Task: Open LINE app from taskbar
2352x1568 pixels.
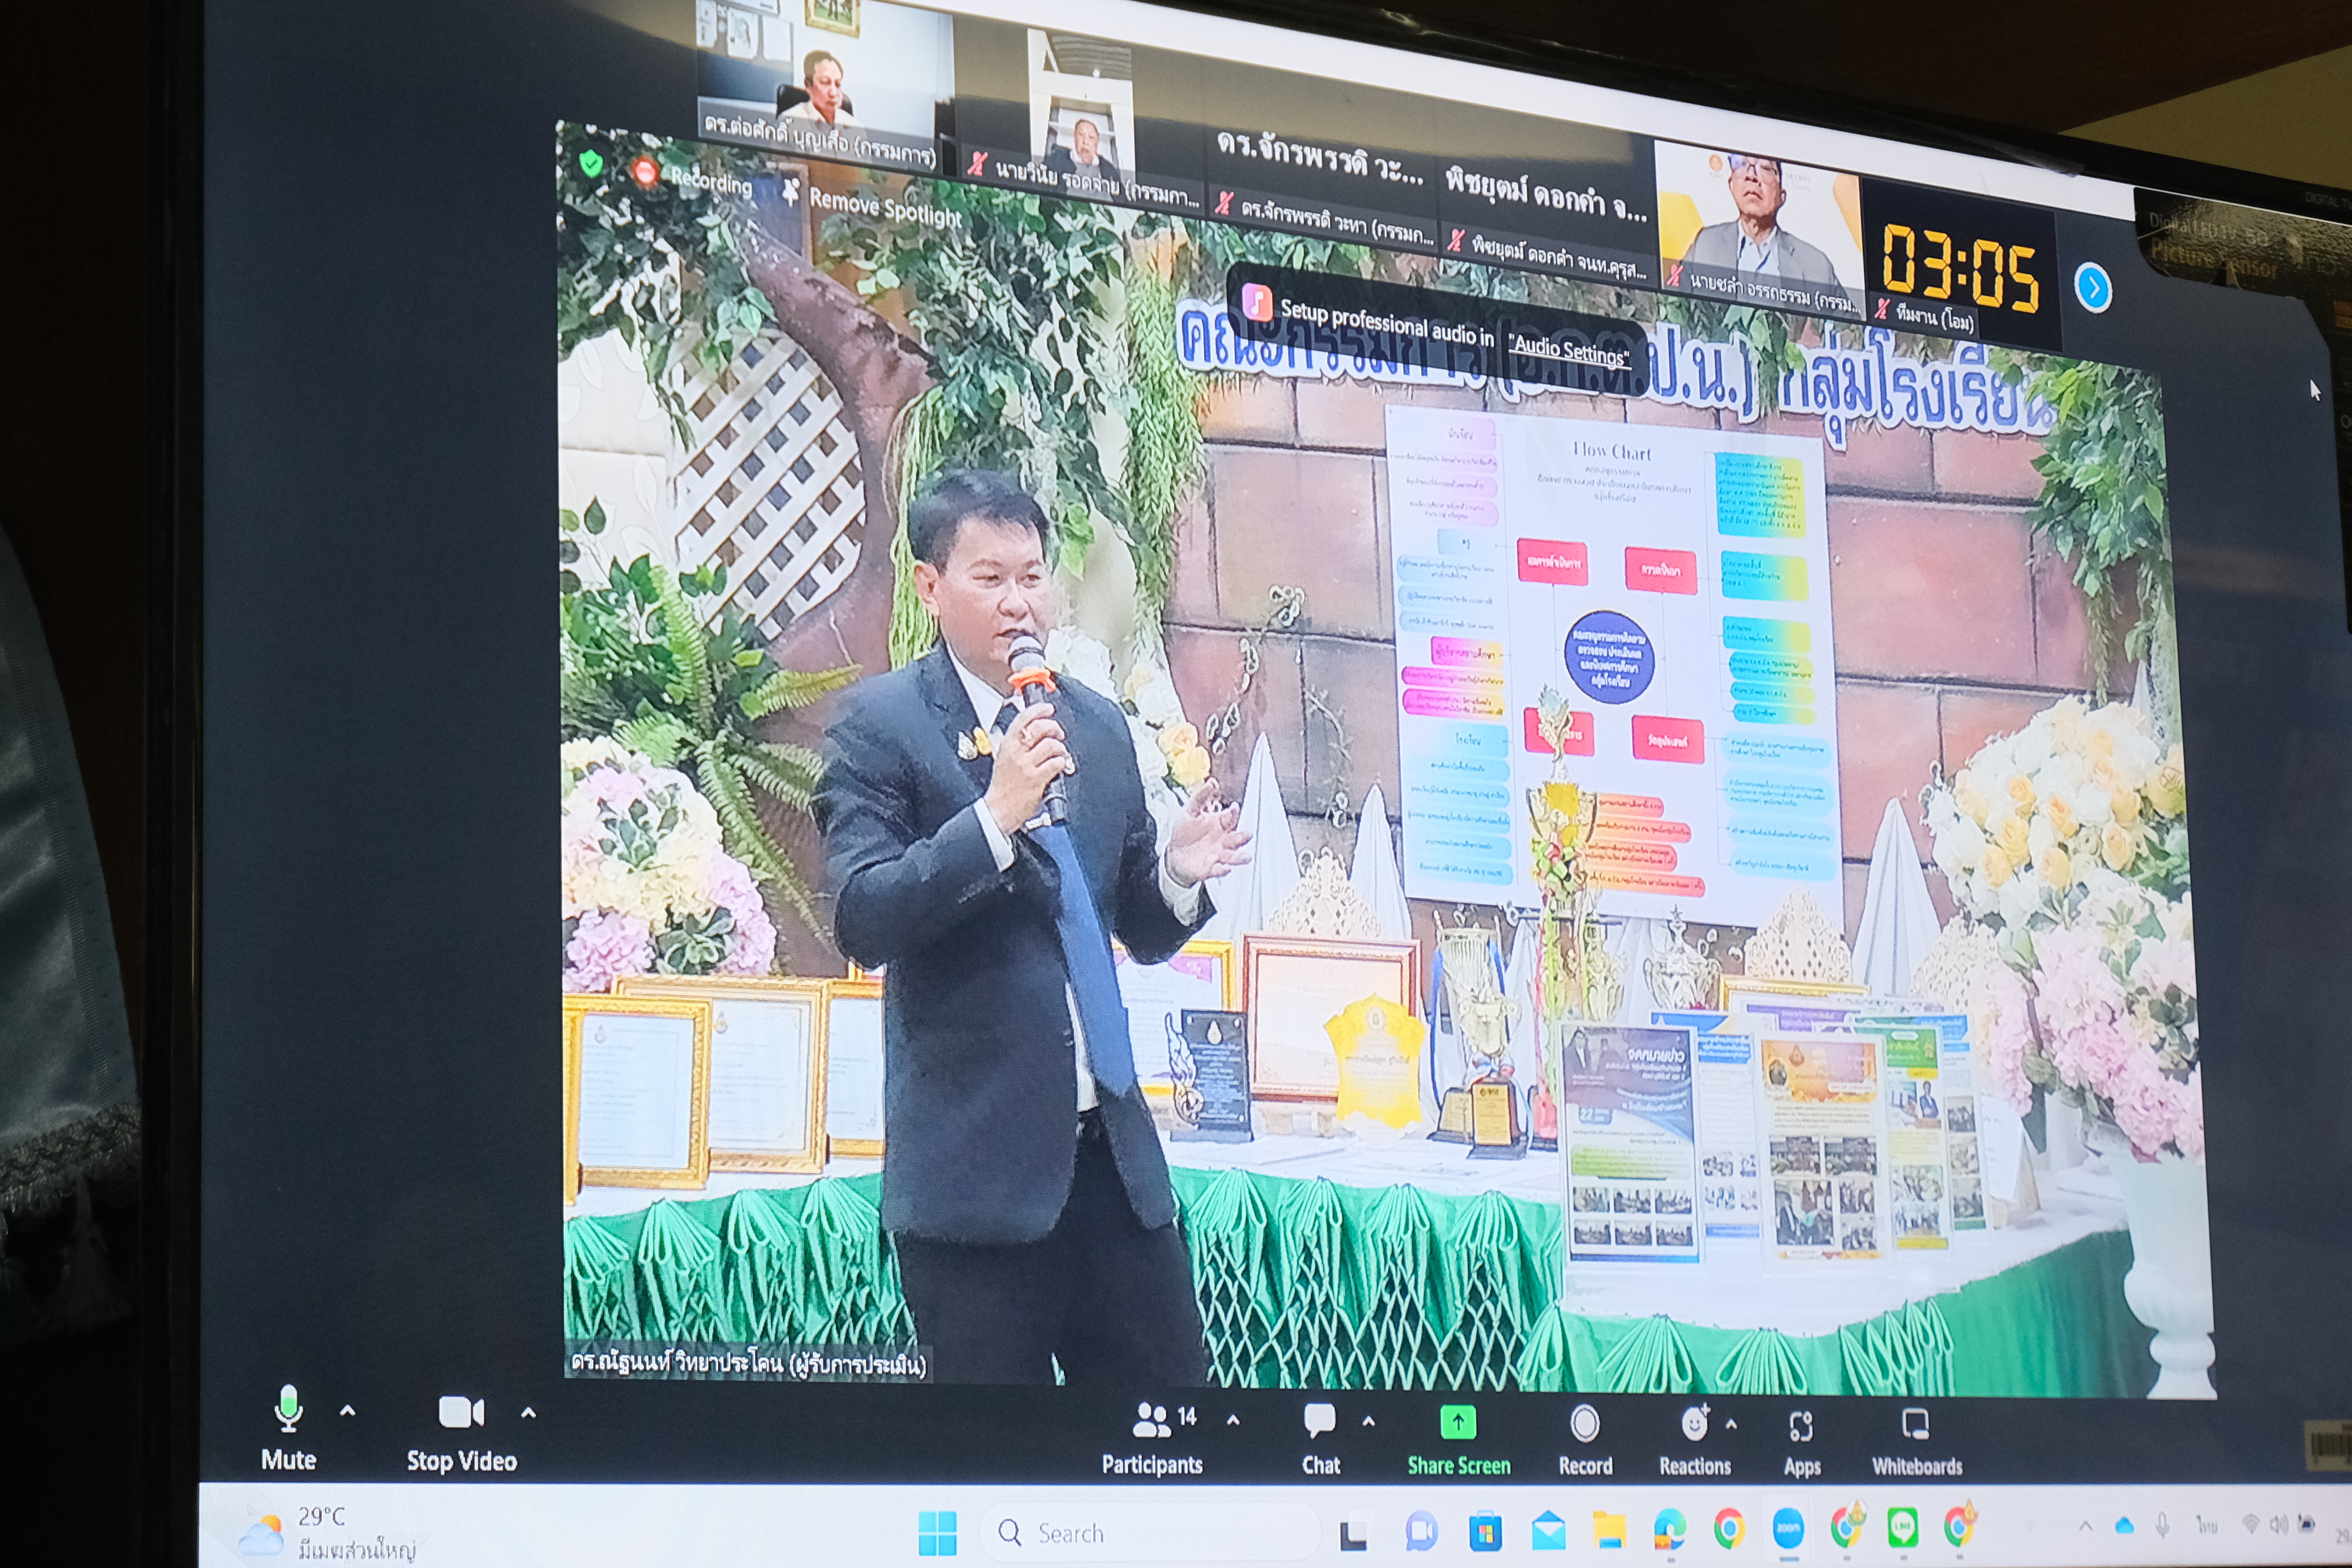Action: pyautogui.click(x=1903, y=1527)
